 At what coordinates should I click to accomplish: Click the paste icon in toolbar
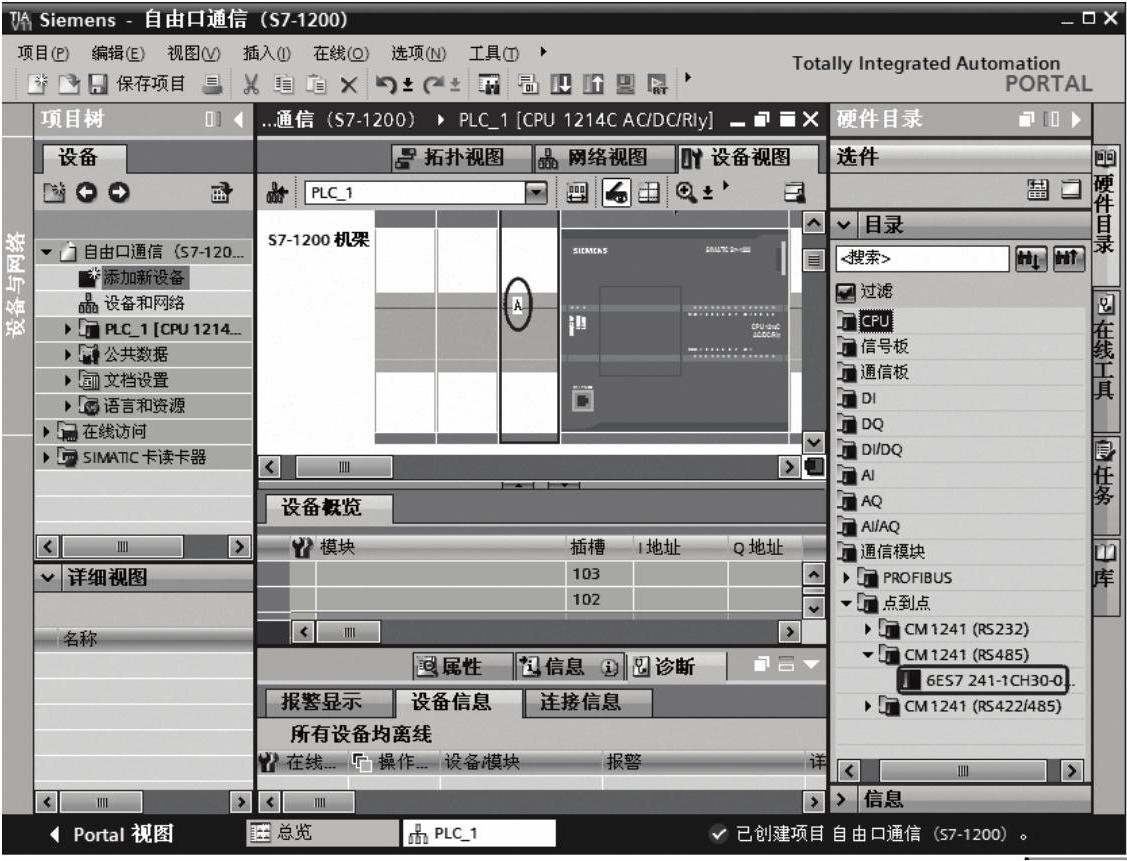tap(316, 85)
